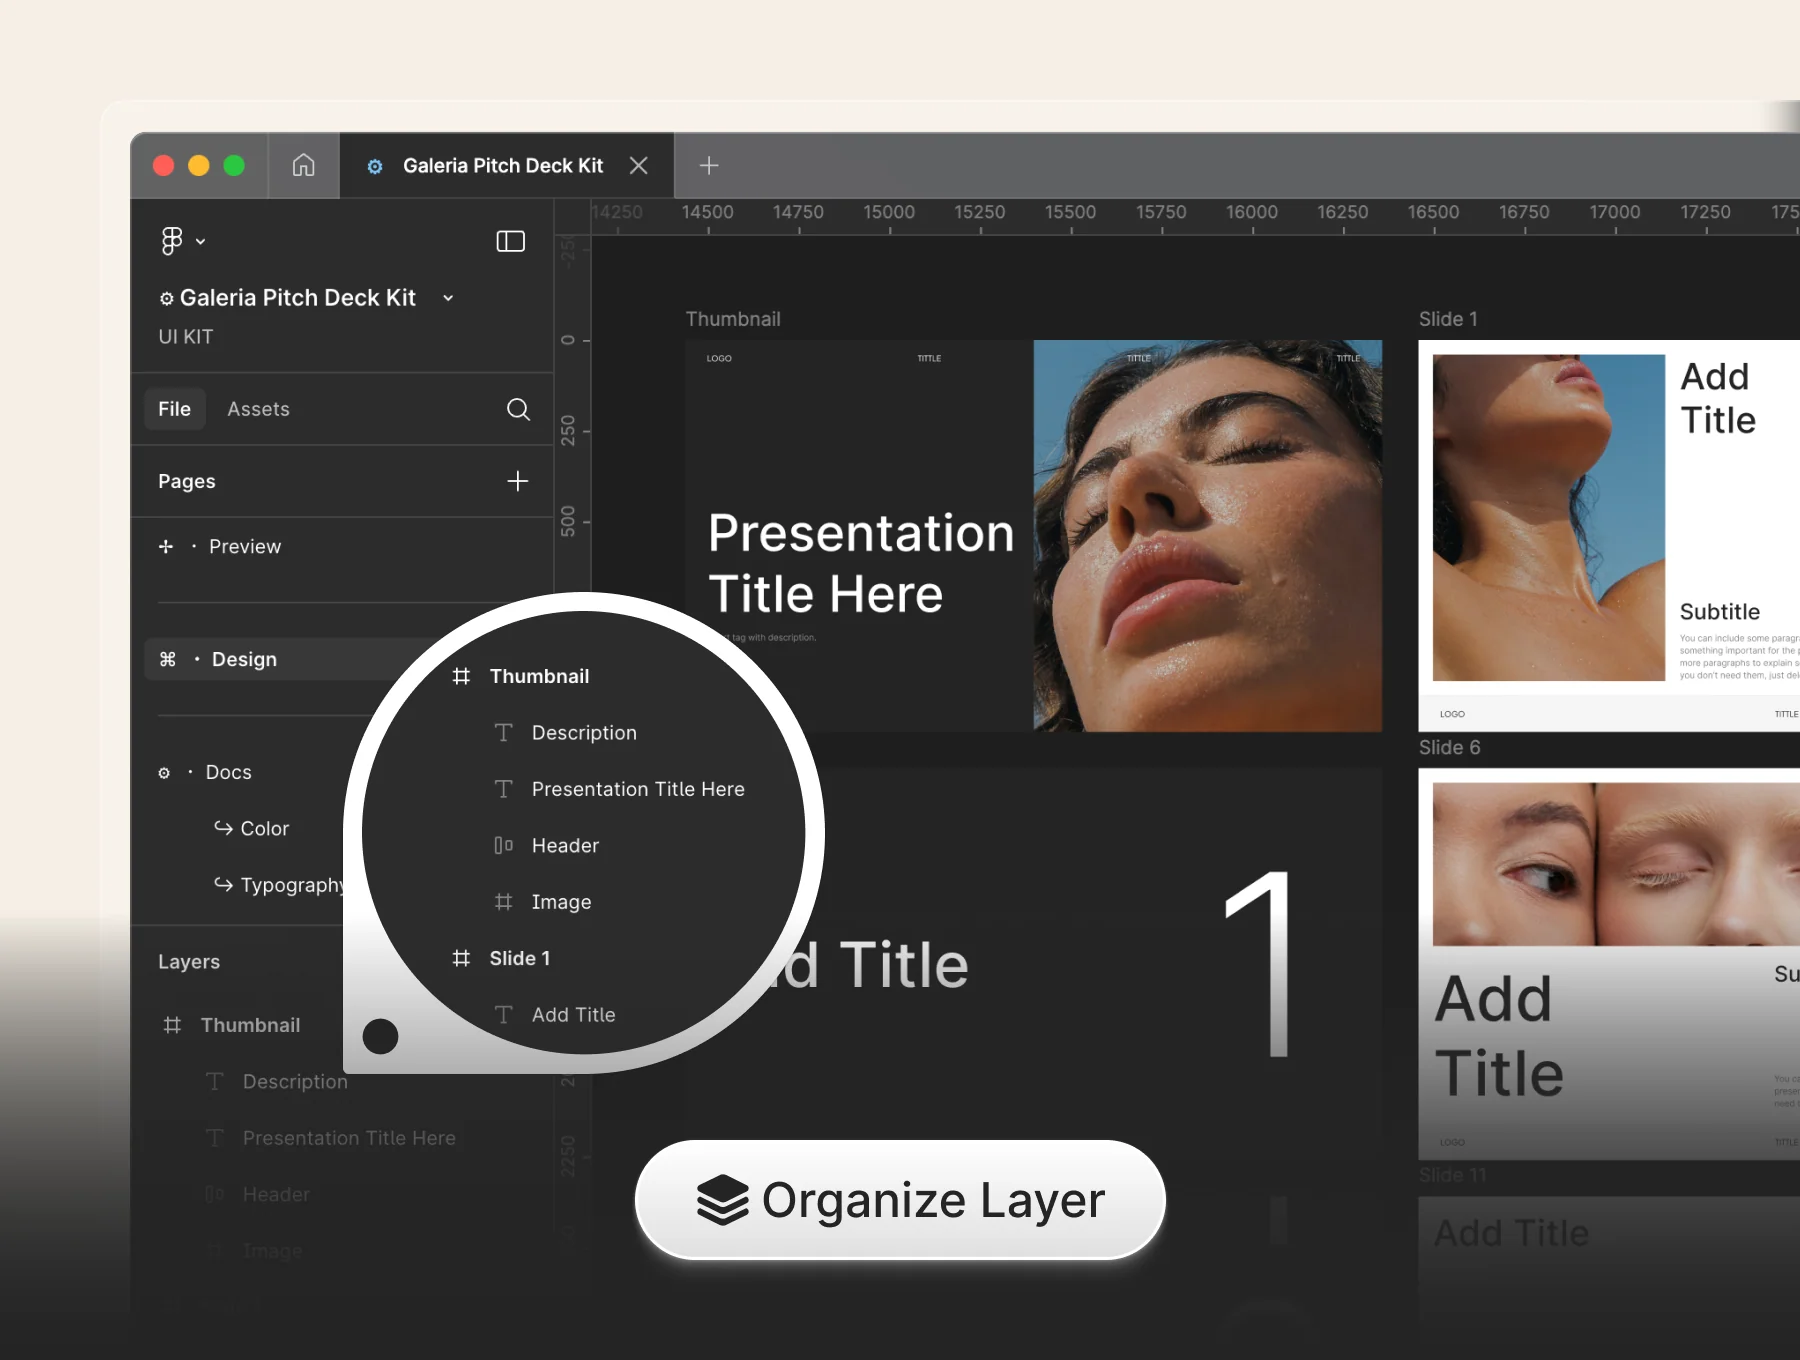1800x1360 pixels.
Task: Select Presentation Title Here in magnified circle
Action: pos(638,789)
